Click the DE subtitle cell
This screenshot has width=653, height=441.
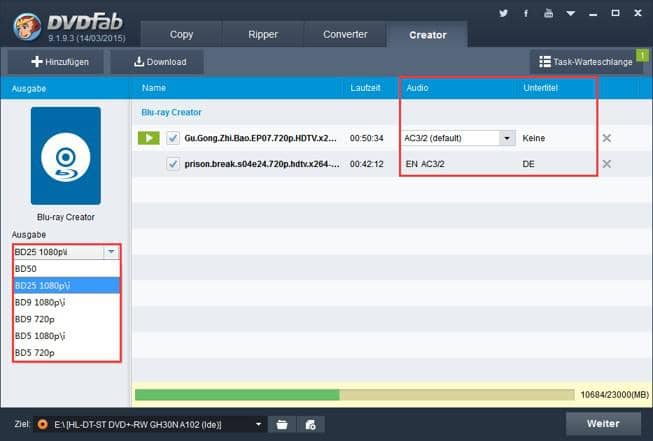point(528,164)
